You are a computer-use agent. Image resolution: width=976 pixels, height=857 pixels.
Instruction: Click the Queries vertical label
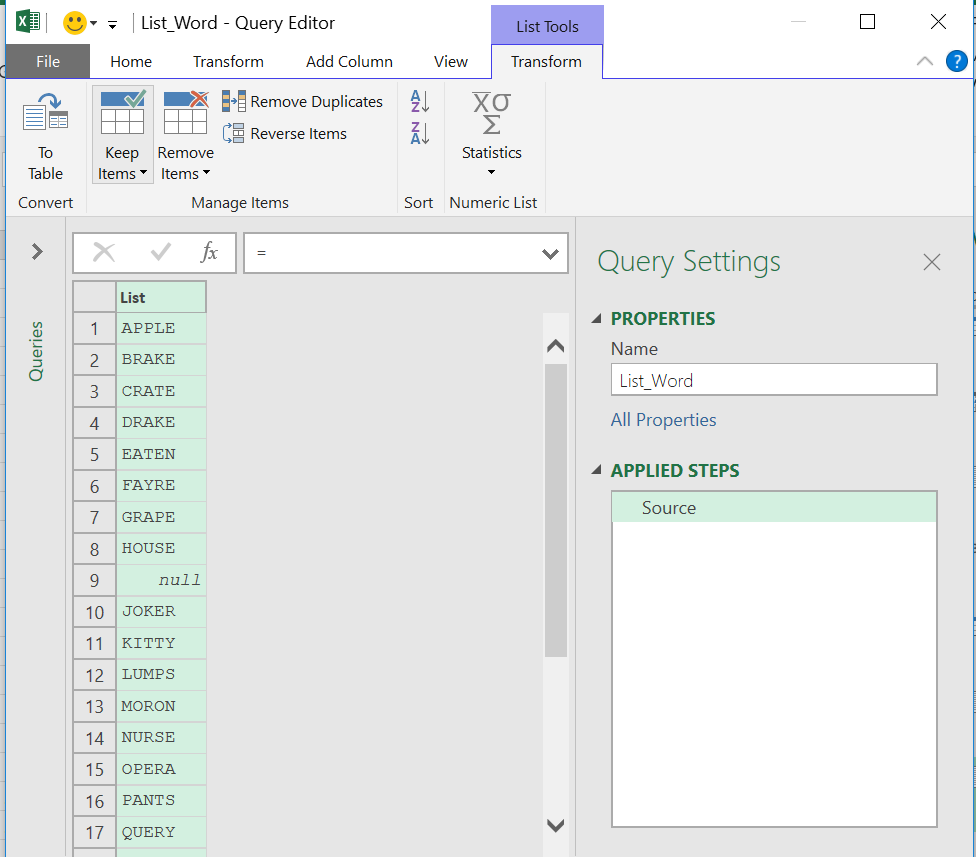point(36,351)
